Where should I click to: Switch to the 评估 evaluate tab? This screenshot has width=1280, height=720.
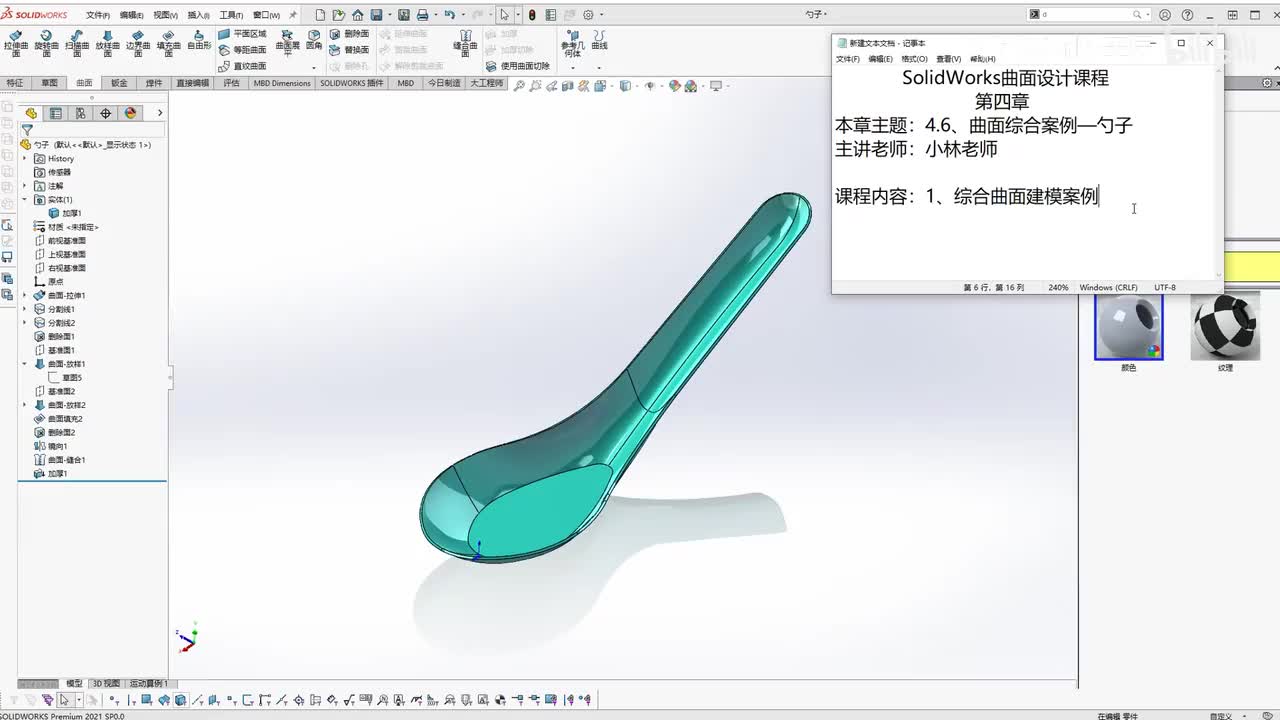tap(231, 83)
